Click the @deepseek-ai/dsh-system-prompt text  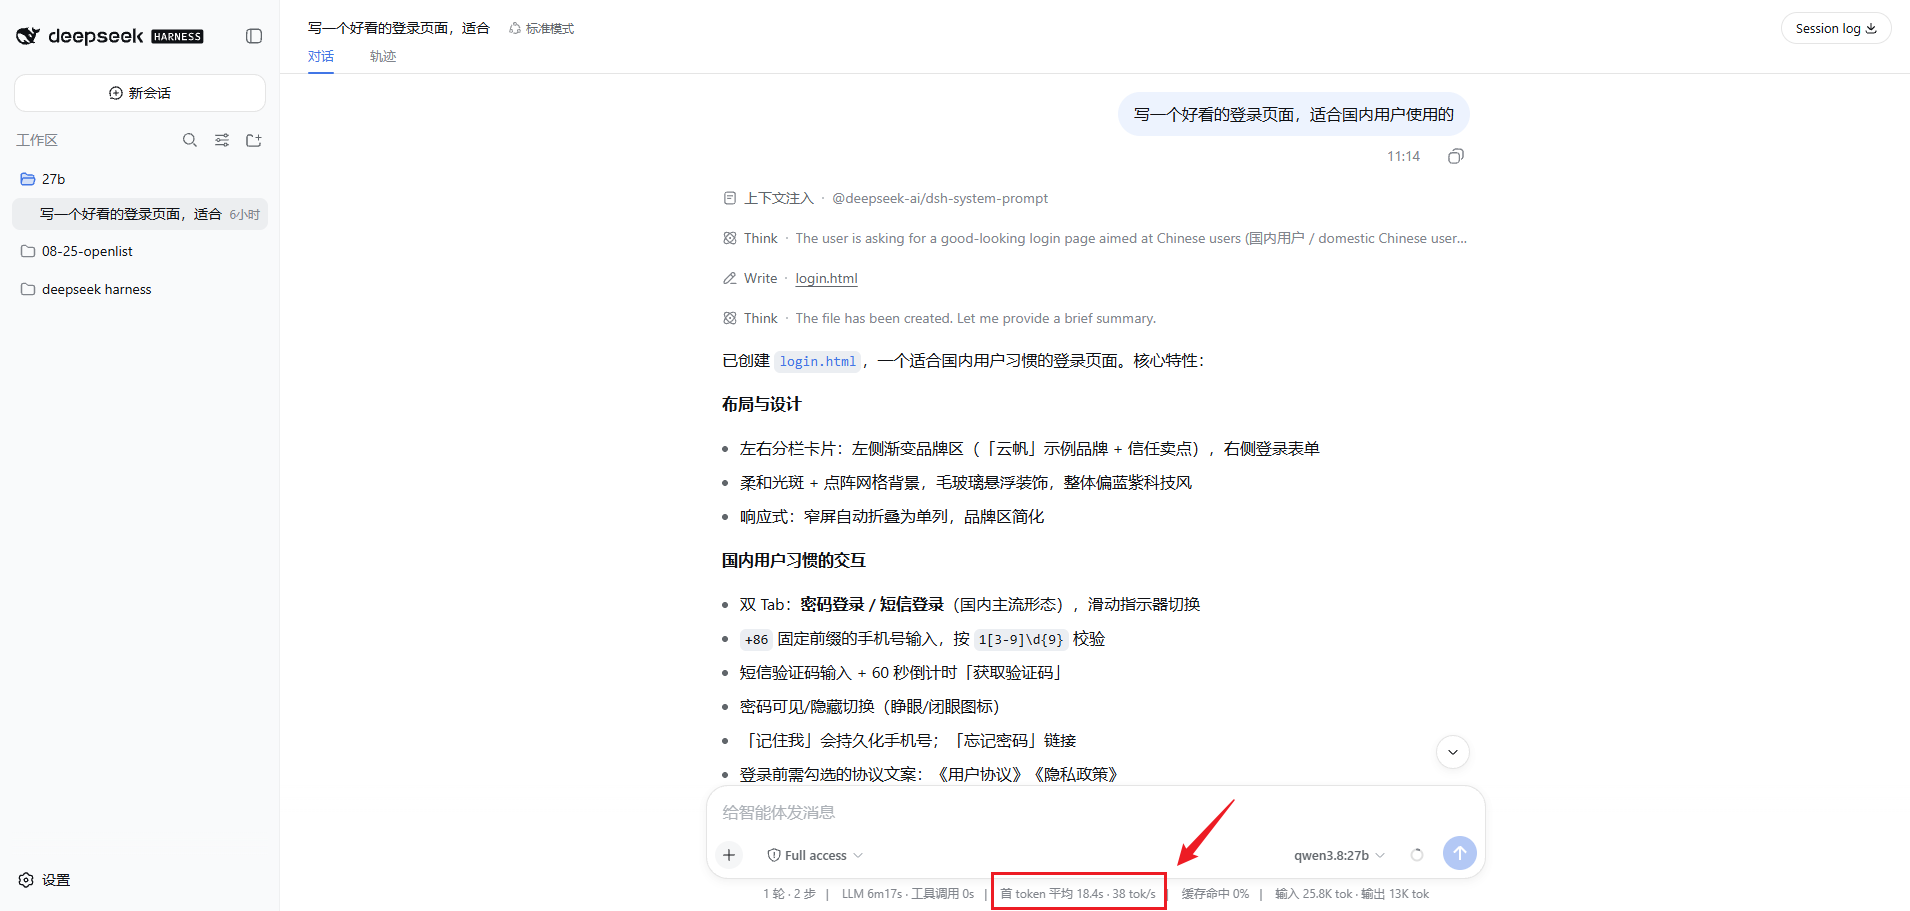pos(940,198)
